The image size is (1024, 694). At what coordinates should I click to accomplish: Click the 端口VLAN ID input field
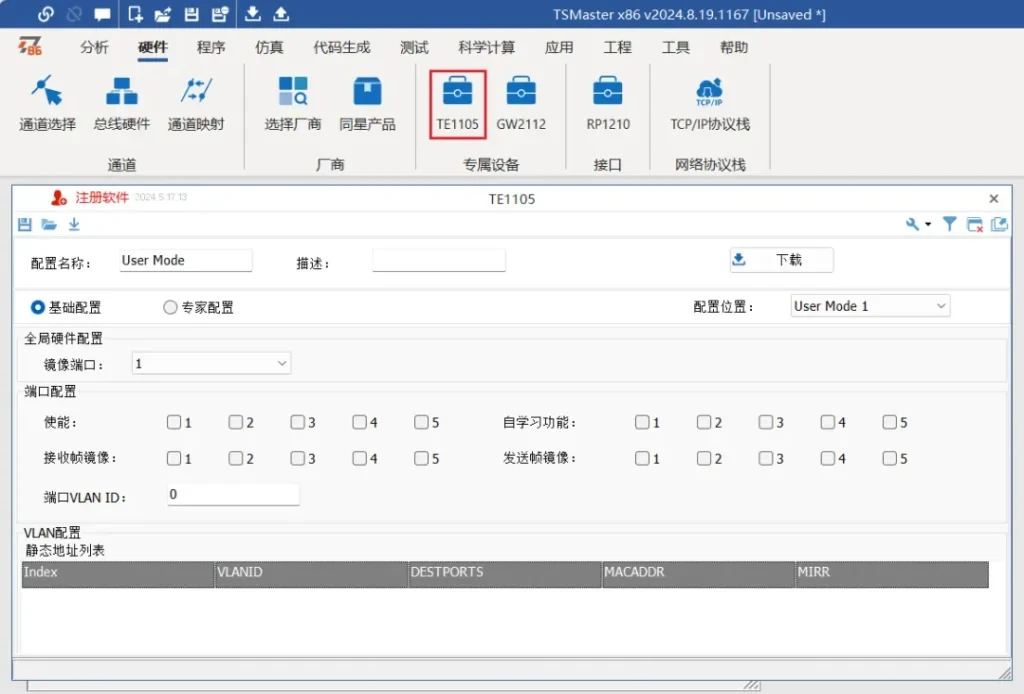tap(233, 495)
